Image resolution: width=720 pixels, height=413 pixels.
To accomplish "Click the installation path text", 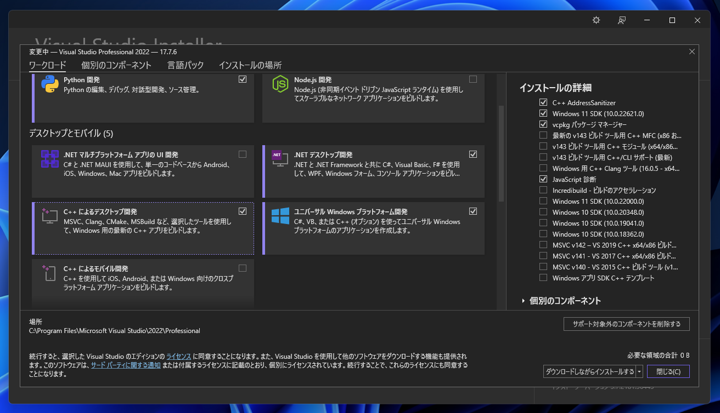I will pyautogui.click(x=114, y=331).
